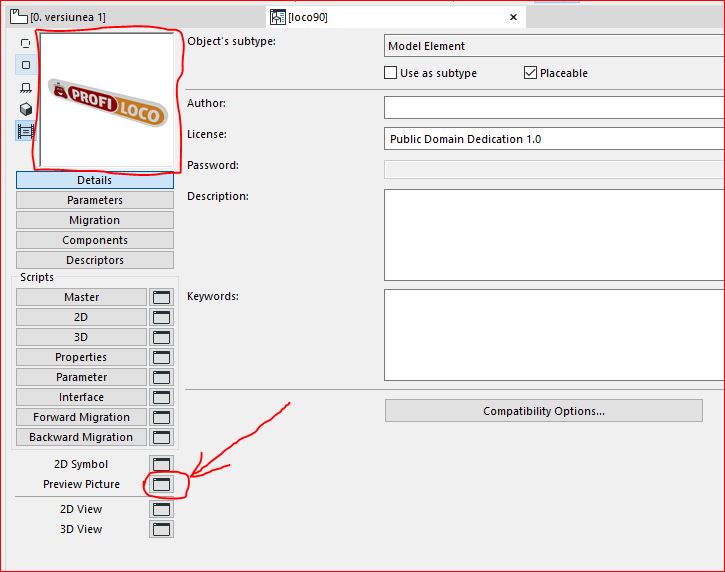The width and height of the screenshot is (725, 572).
Task: Open Interface script window icon
Action: [161, 397]
